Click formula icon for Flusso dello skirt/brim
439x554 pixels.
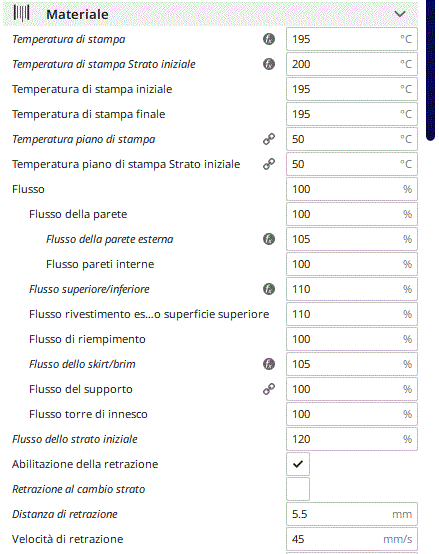(269, 364)
